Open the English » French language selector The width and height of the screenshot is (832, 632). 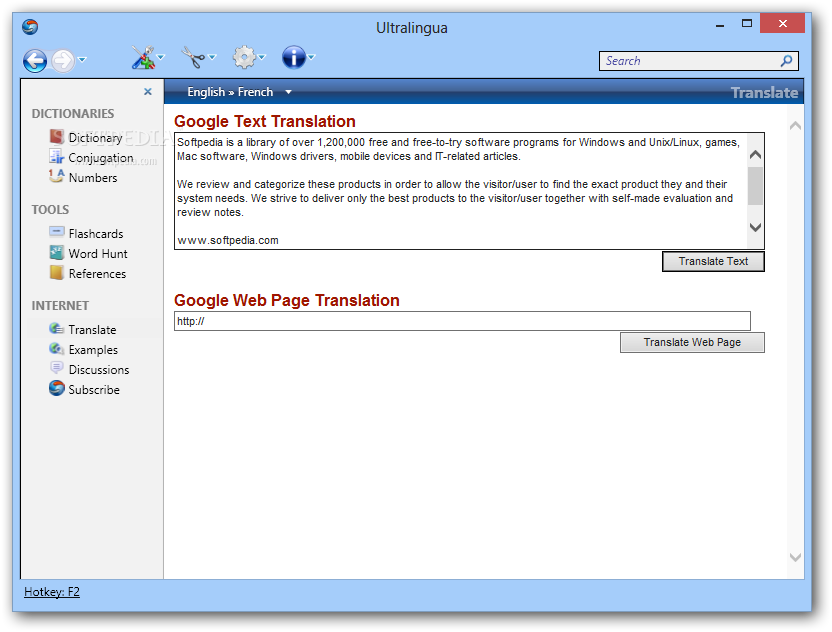239,92
